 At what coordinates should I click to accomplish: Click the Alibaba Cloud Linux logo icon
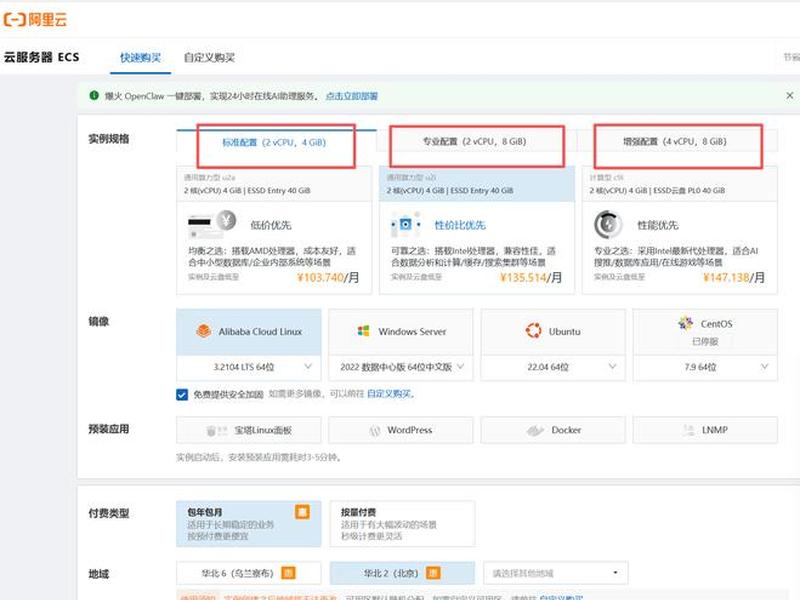tap(204, 332)
